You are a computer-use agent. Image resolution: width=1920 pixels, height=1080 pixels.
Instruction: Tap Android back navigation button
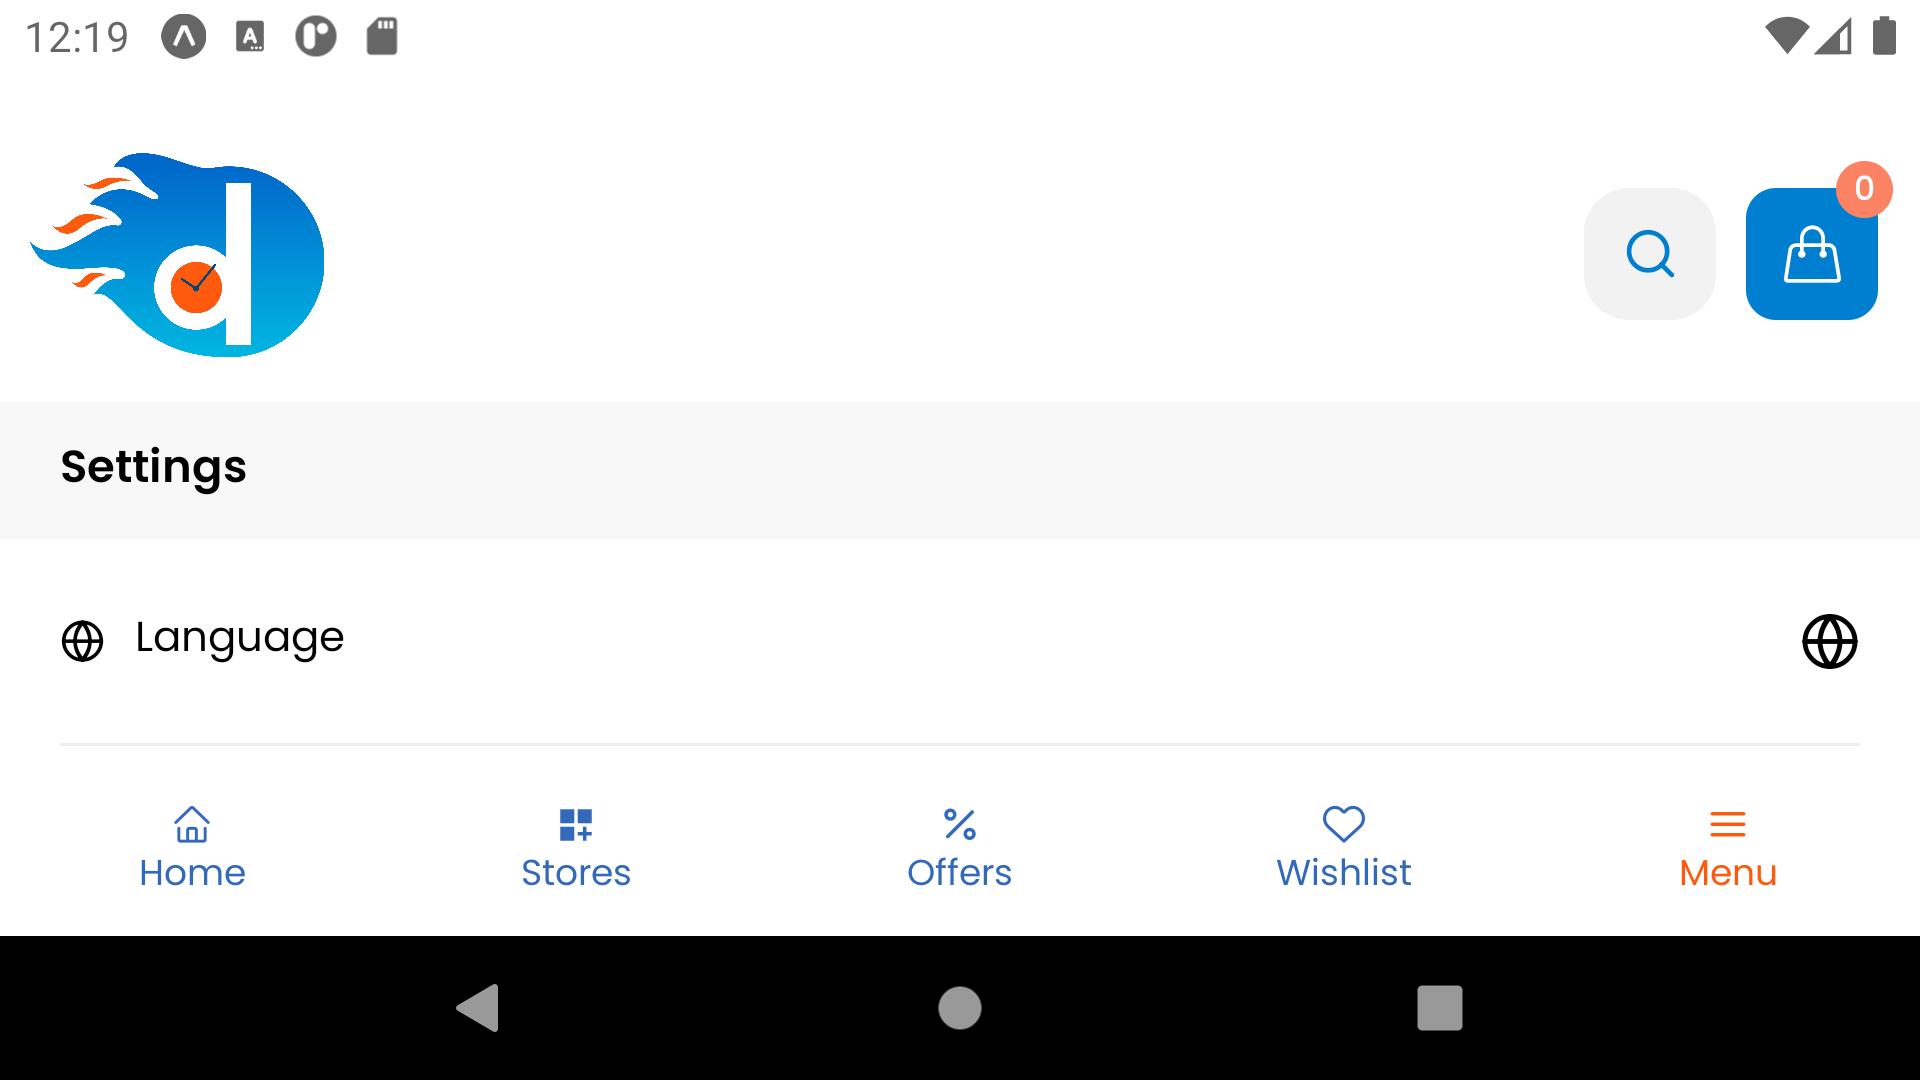coord(478,1008)
